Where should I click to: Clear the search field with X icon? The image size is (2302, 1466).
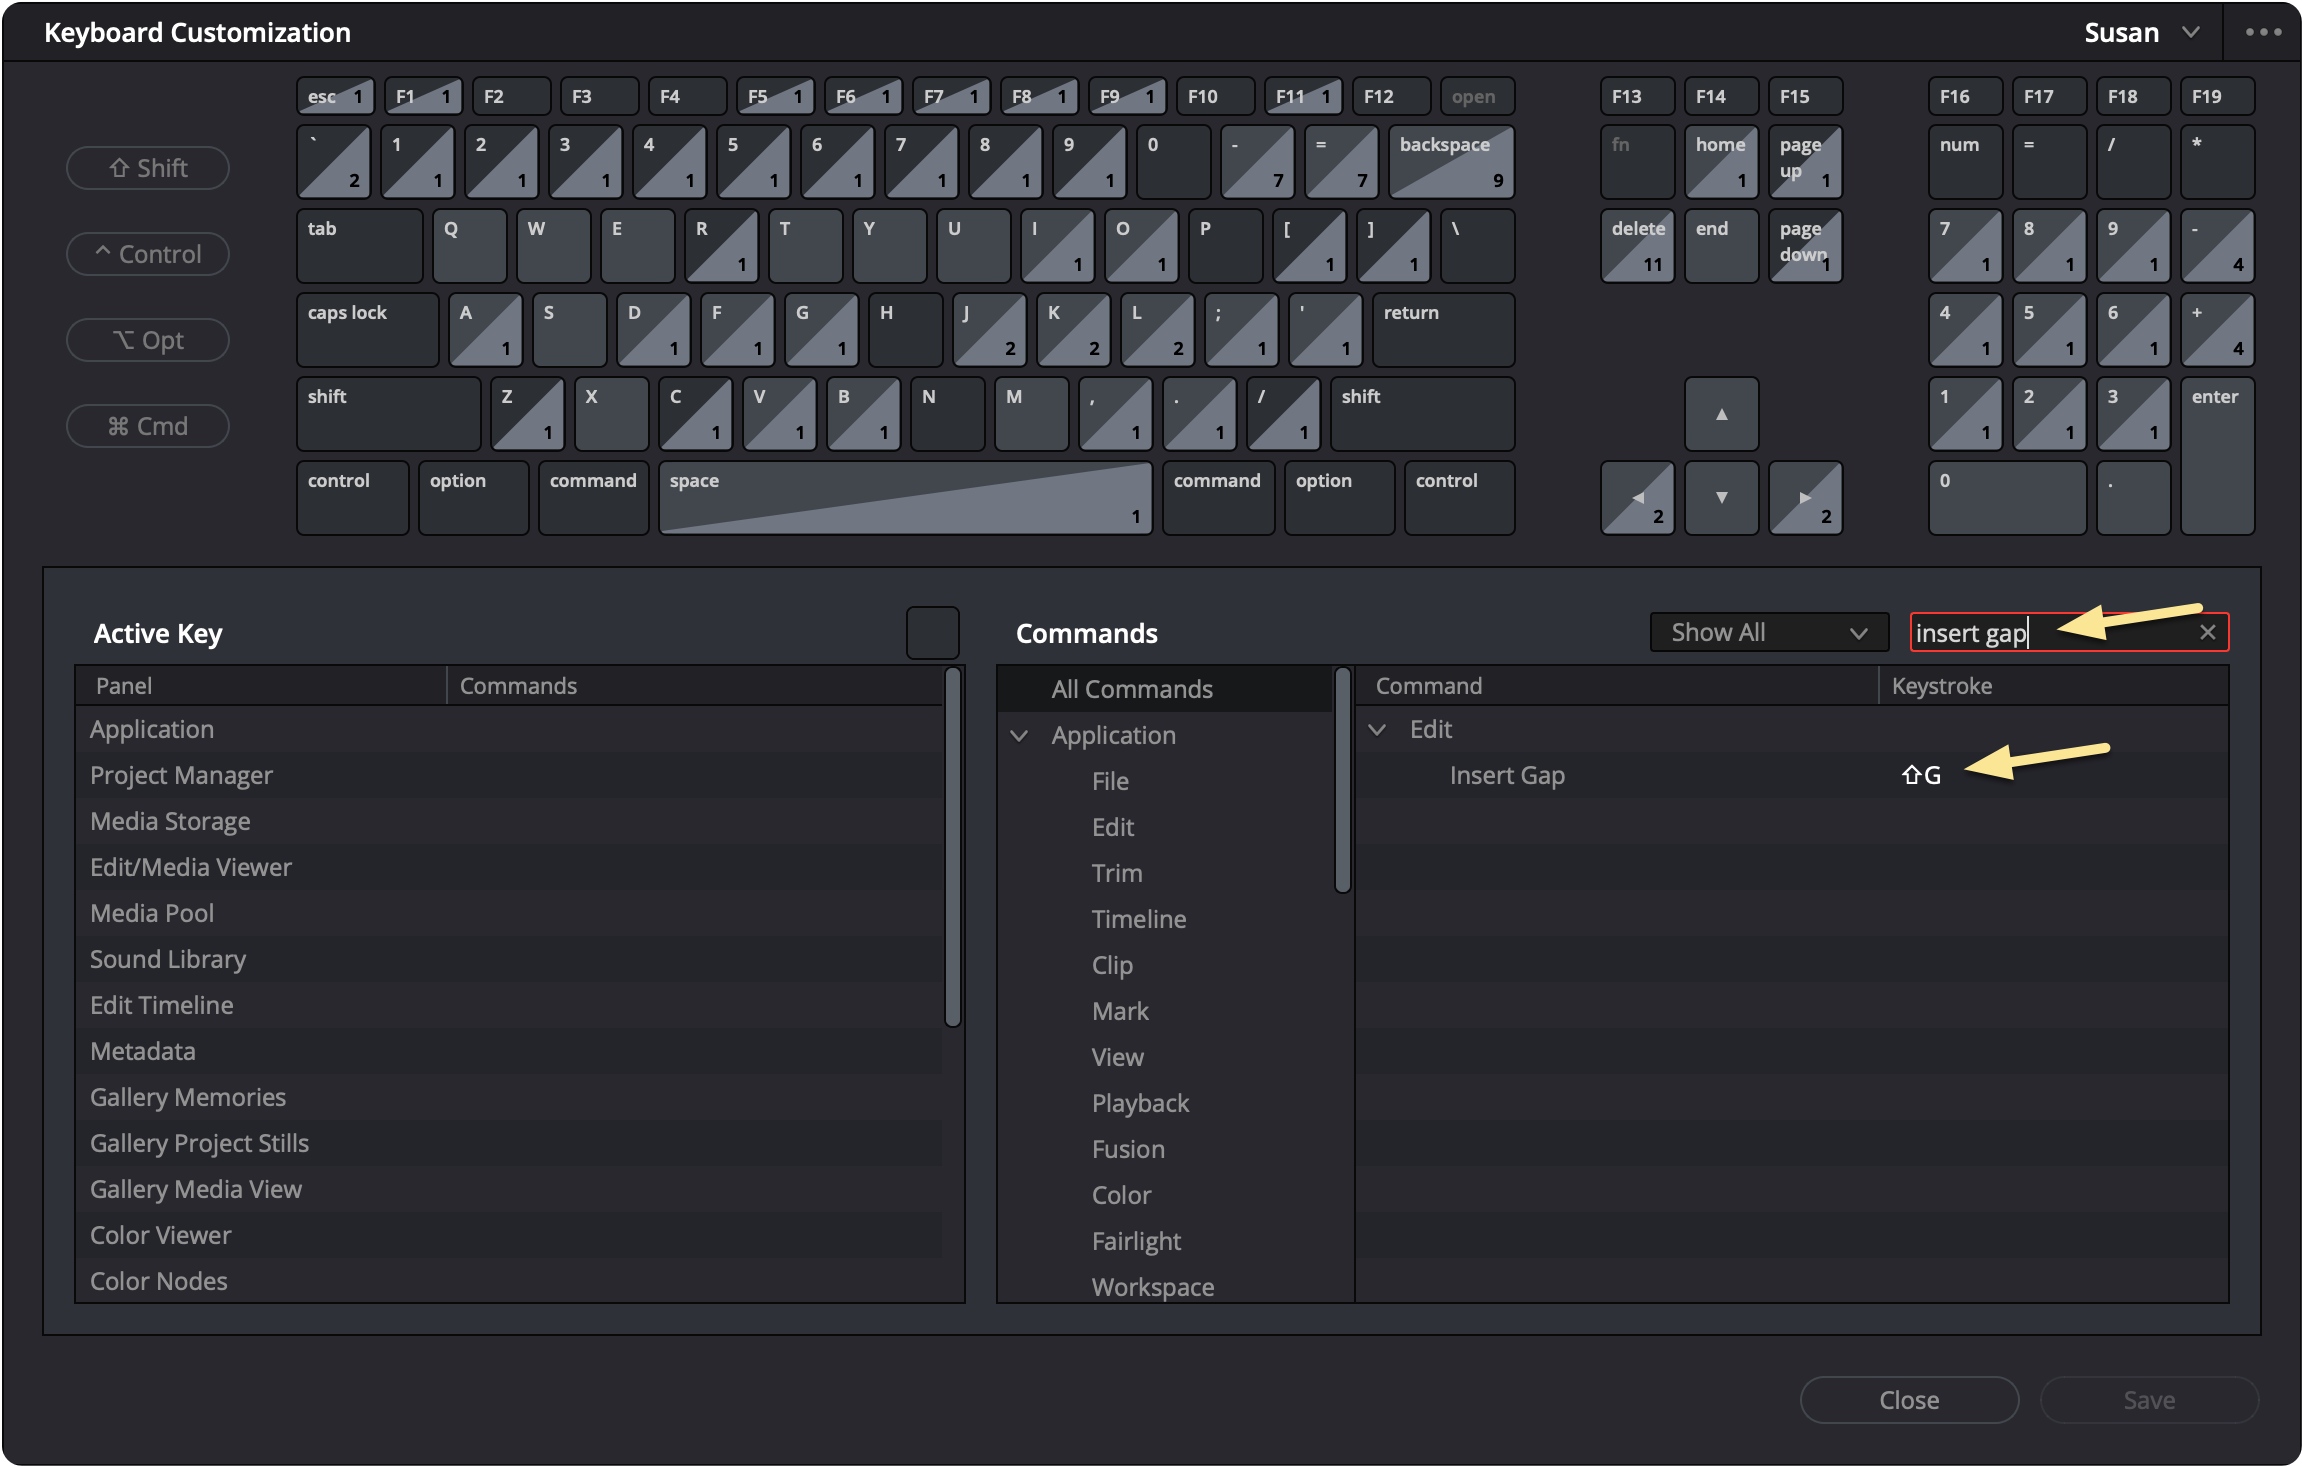[x=2208, y=632]
